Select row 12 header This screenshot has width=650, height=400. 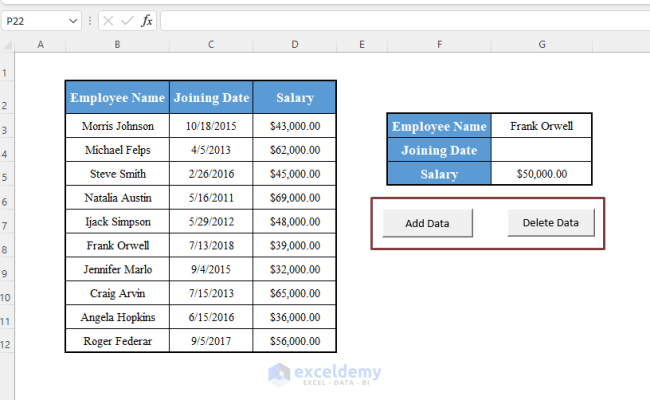pos(7,341)
